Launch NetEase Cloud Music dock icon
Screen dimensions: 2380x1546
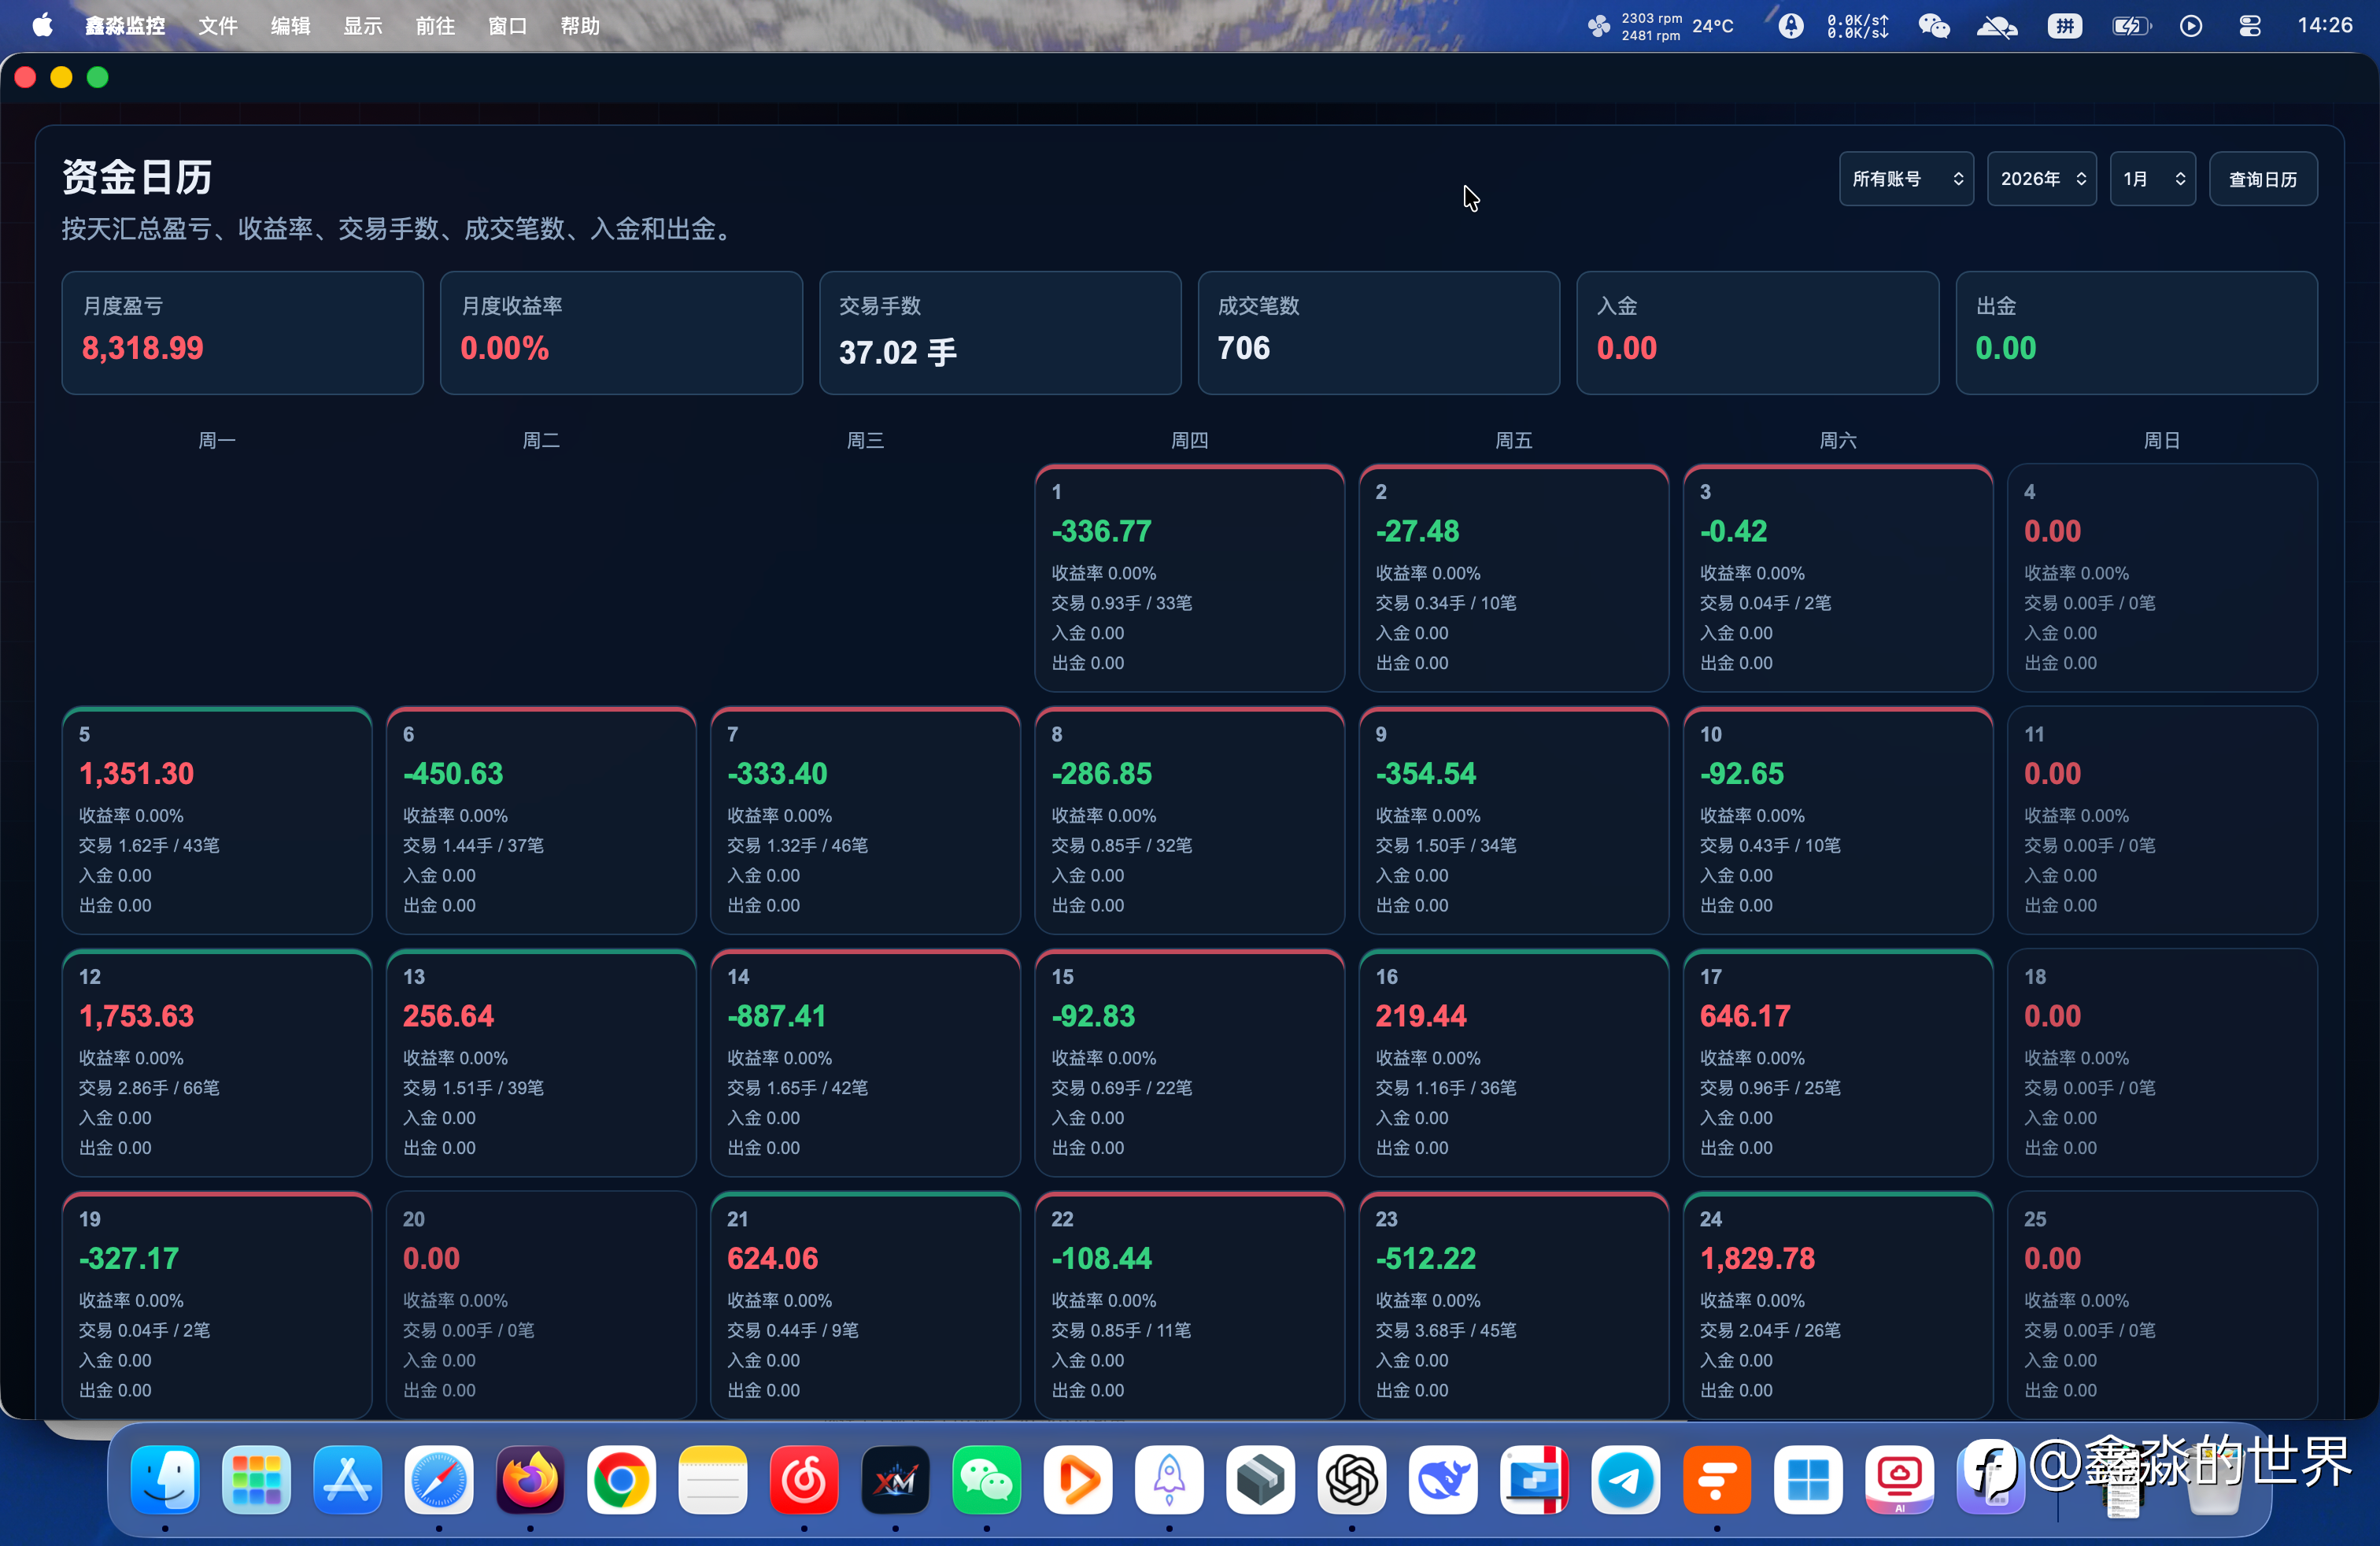tap(804, 1480)
